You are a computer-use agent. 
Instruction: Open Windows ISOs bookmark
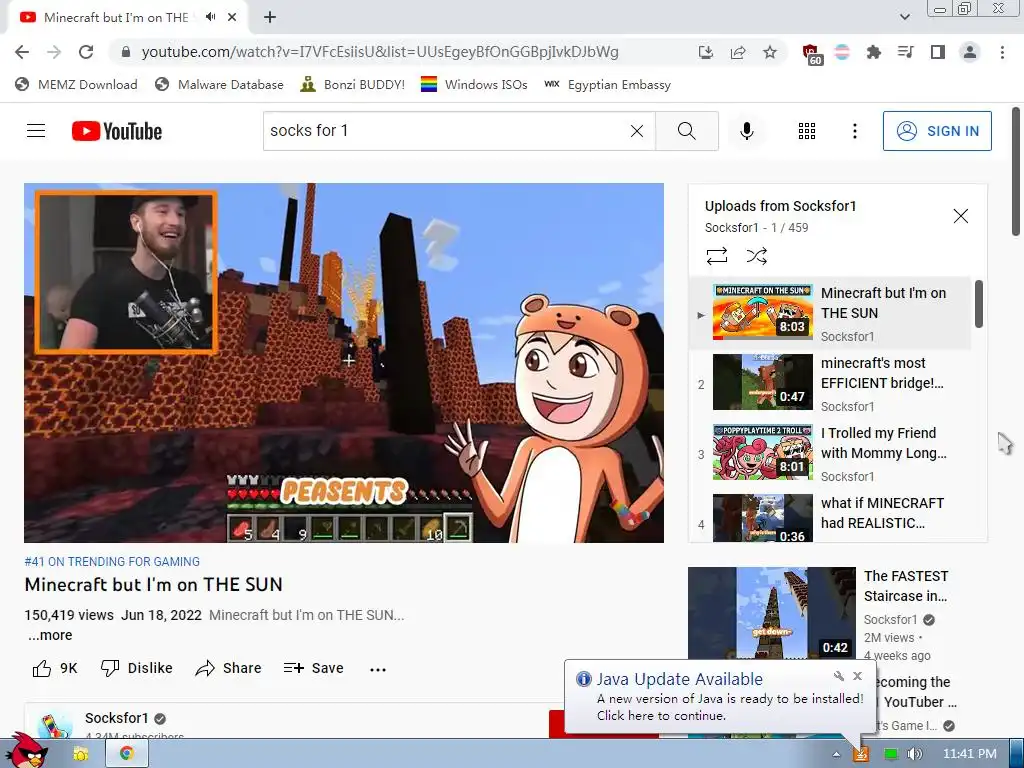click(474, 85)
